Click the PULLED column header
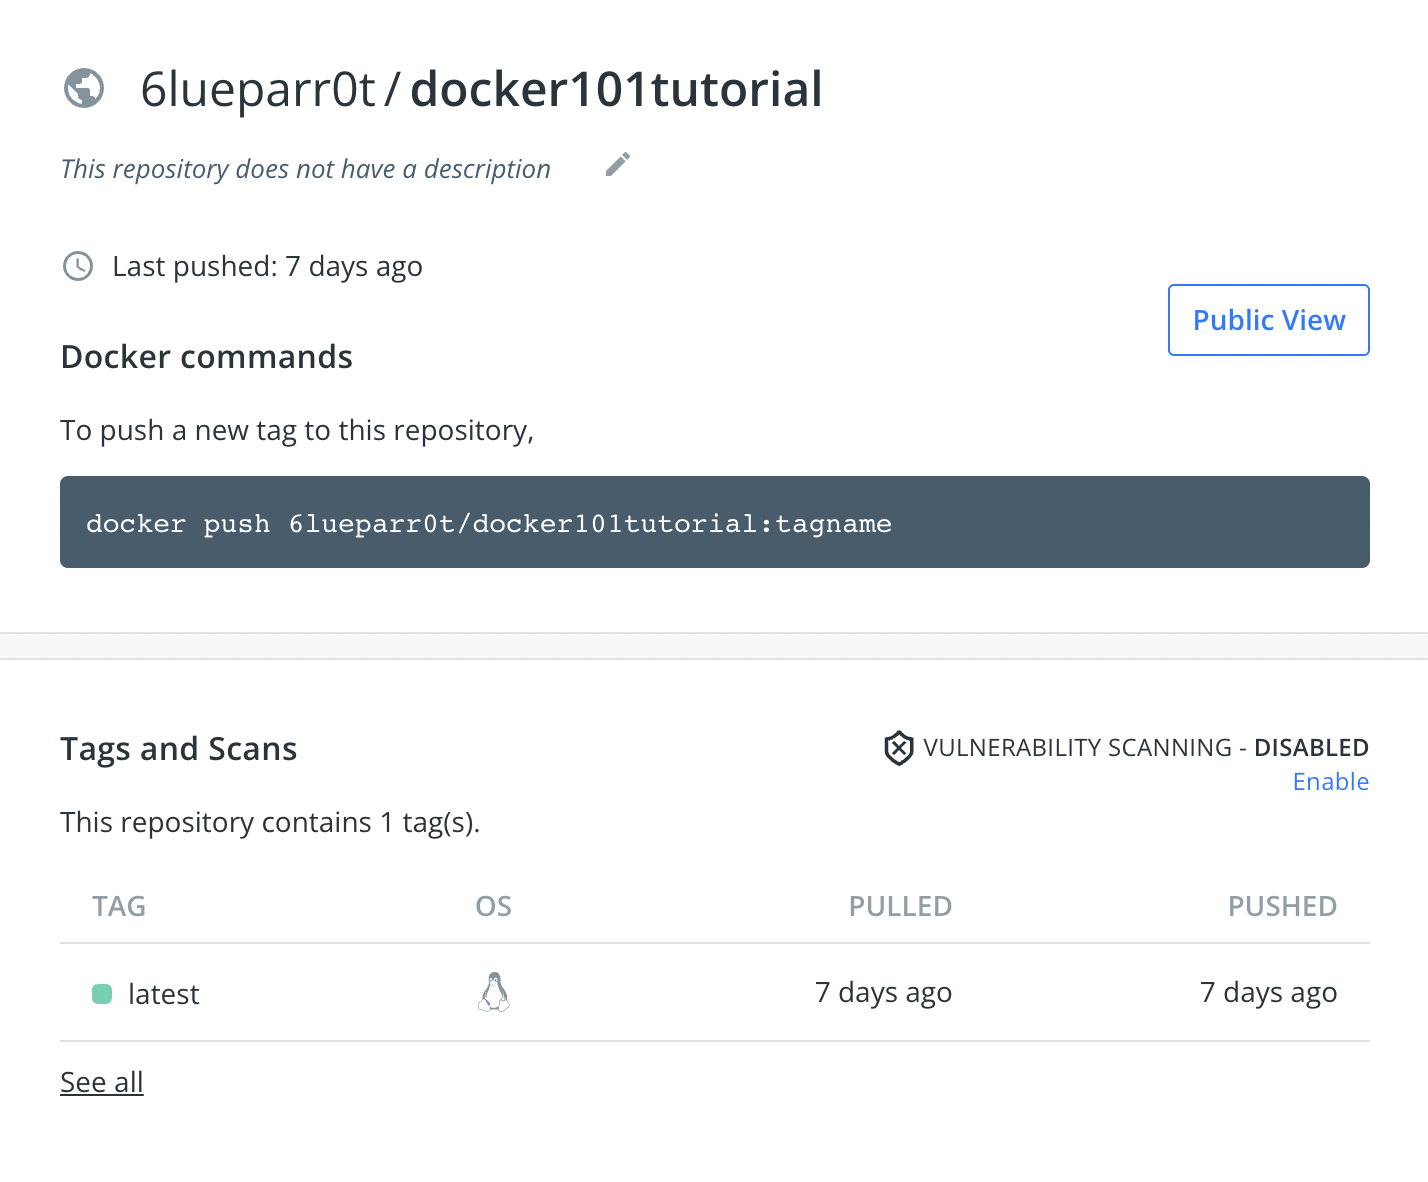Viewport: 1428px width, 1182px height. point(900,906)
